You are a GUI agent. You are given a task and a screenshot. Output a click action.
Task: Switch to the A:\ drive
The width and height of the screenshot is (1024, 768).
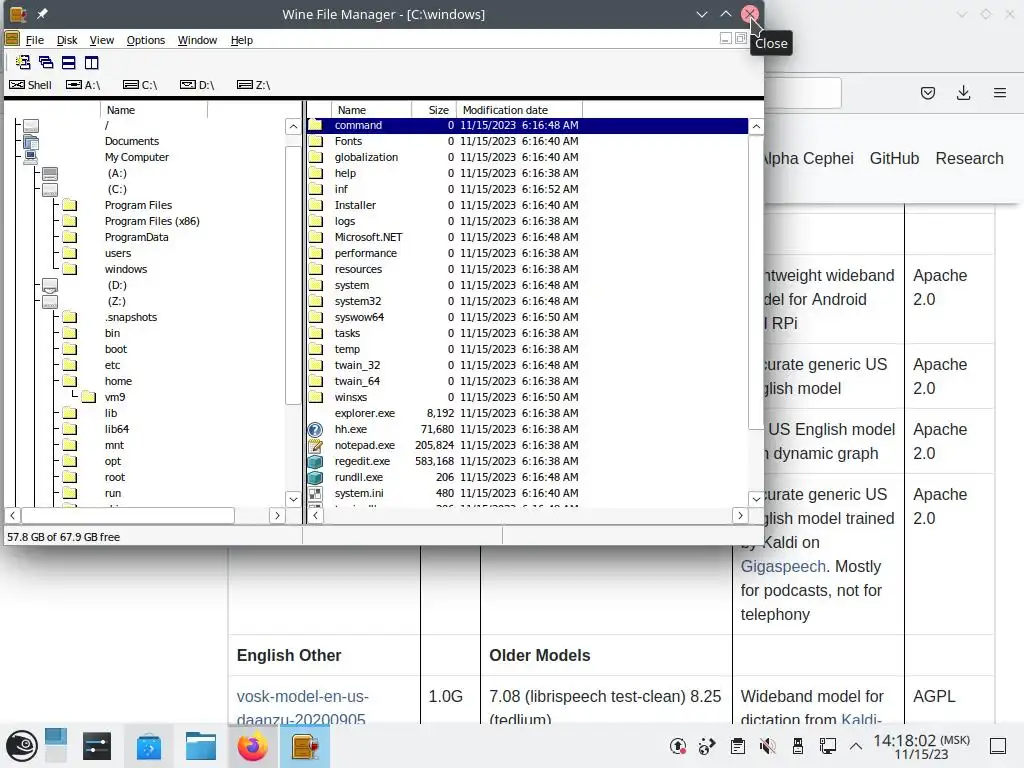83,85
